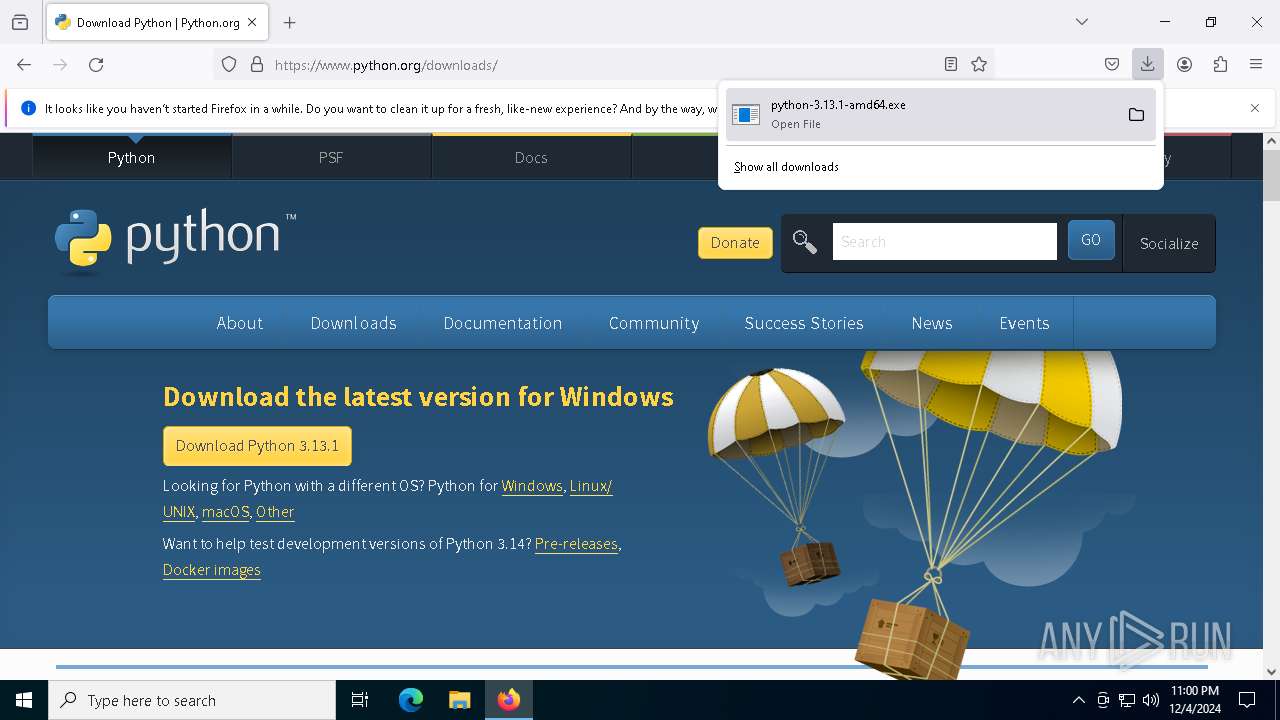Open extensions puzzle icon

coord(1220,65)
